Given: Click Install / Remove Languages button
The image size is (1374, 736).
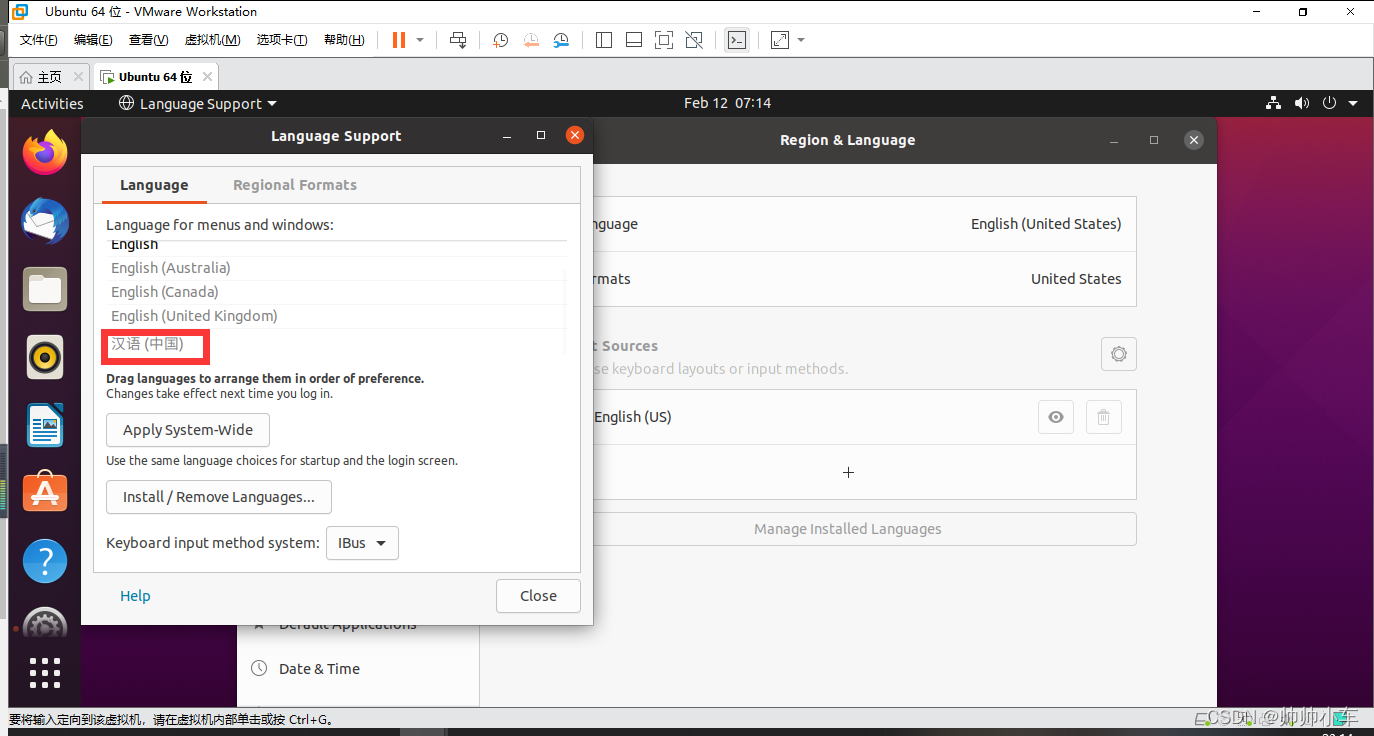Looking at the screenshot, I should [x=219, y=497].
